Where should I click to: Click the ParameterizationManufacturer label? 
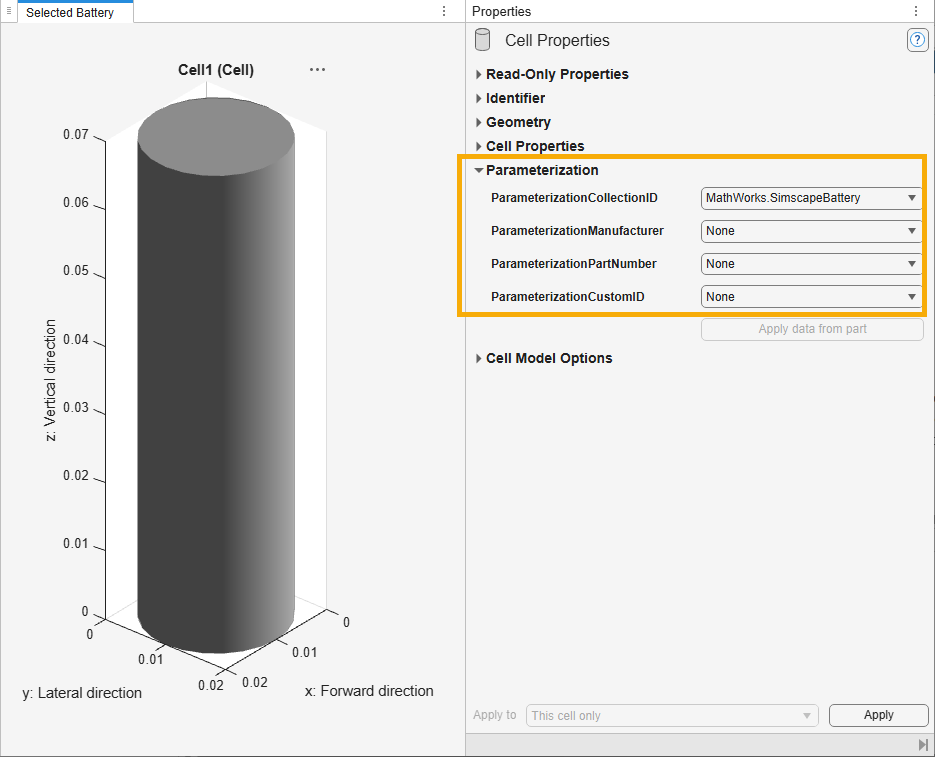click(x=577, y=231)
